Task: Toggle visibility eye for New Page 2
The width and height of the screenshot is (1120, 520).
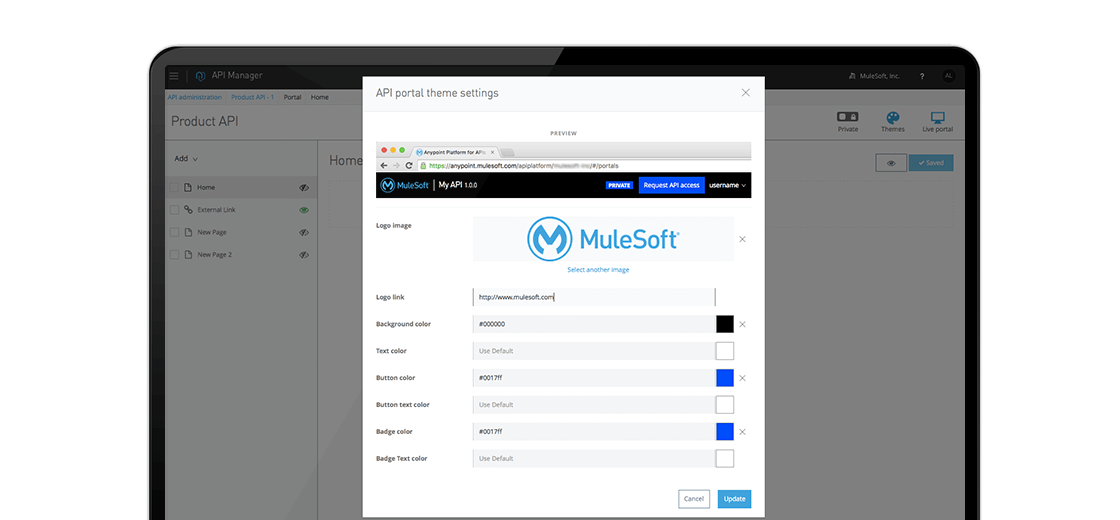Action: pos(304,254)
